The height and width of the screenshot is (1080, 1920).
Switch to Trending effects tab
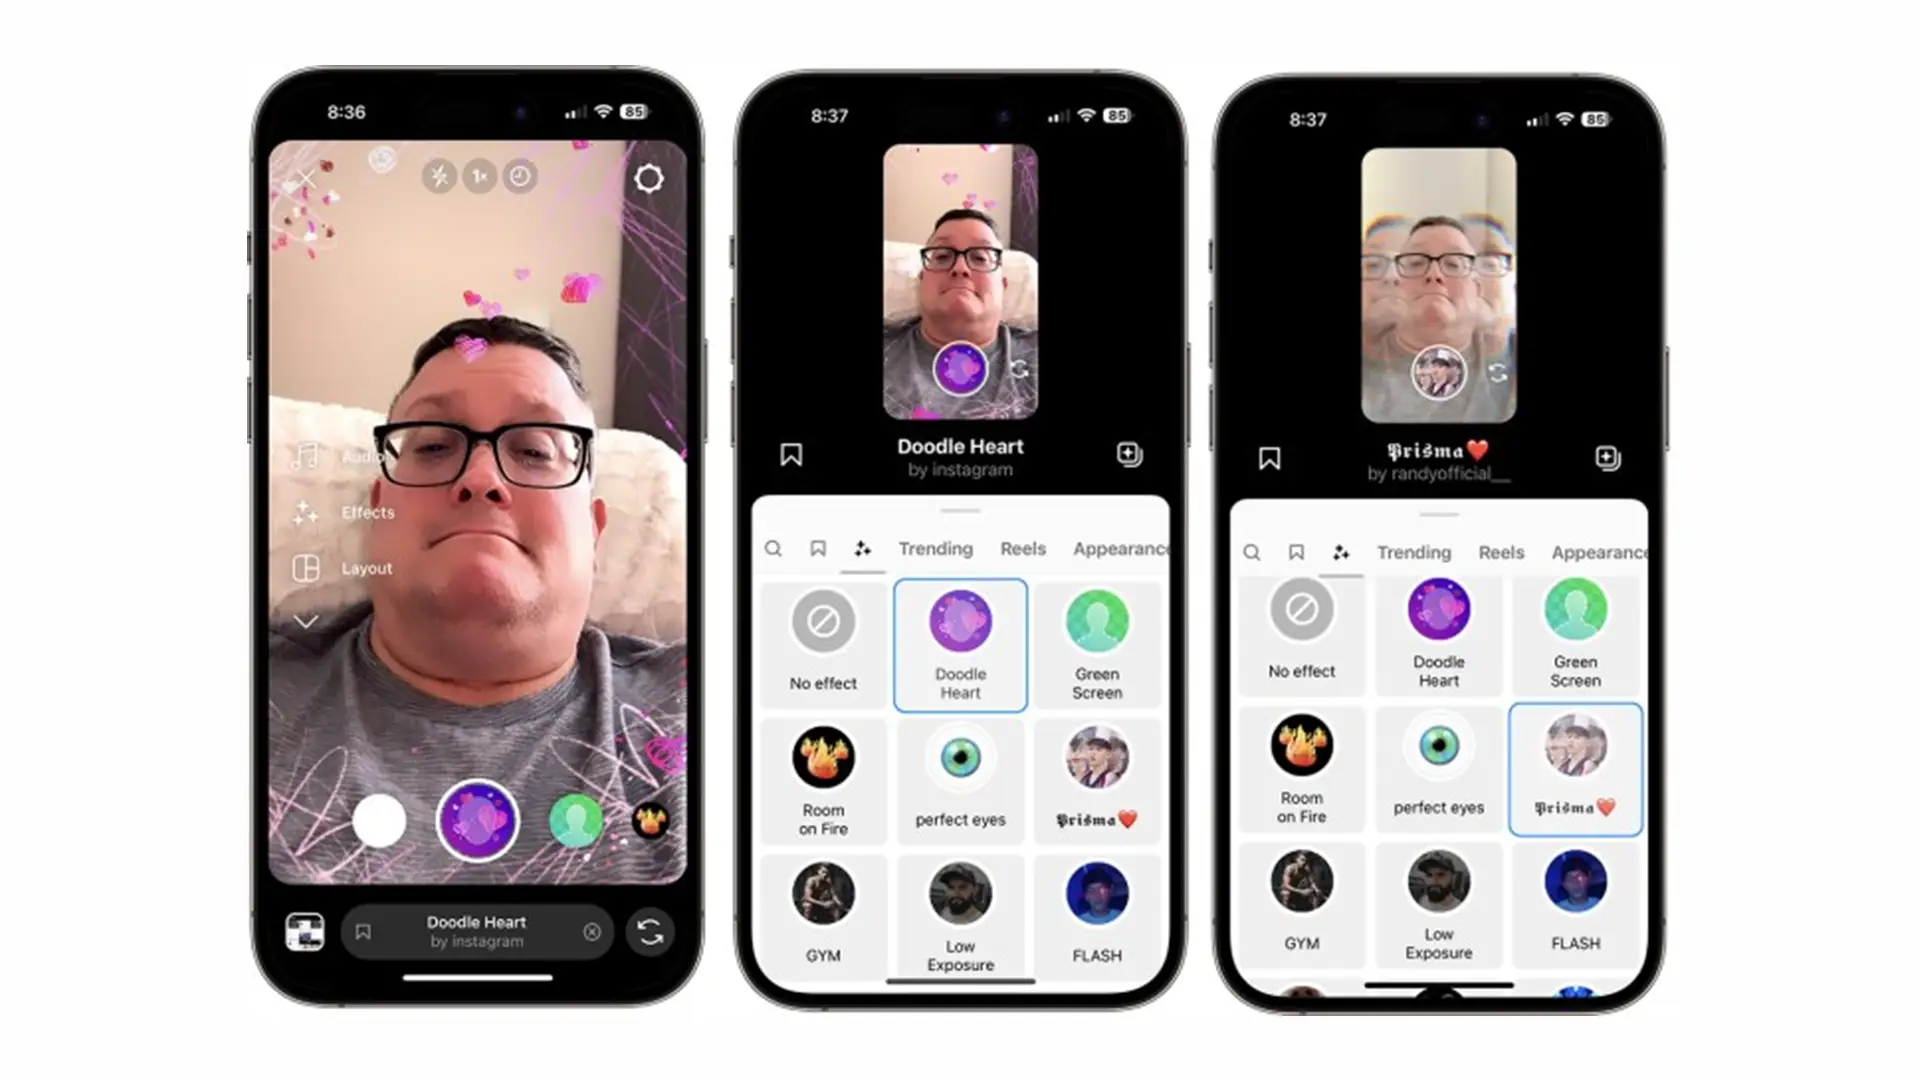tap(935, 549)
